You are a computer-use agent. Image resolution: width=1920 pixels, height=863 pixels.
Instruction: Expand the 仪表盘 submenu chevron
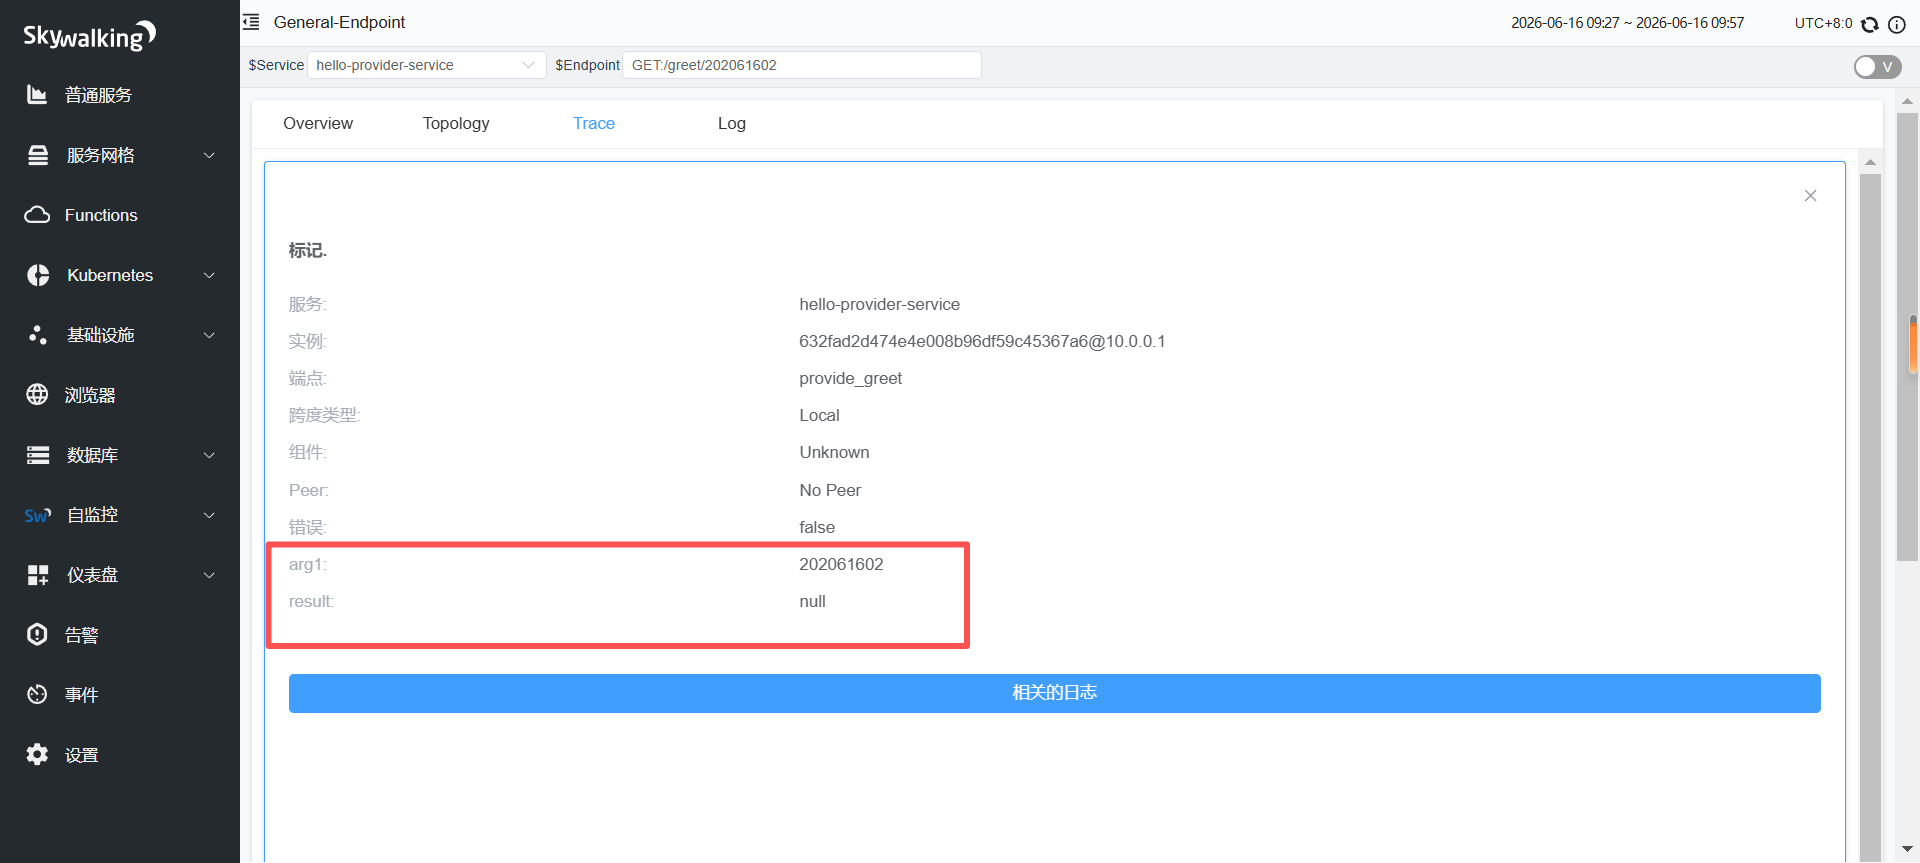(x=209, y=575)
